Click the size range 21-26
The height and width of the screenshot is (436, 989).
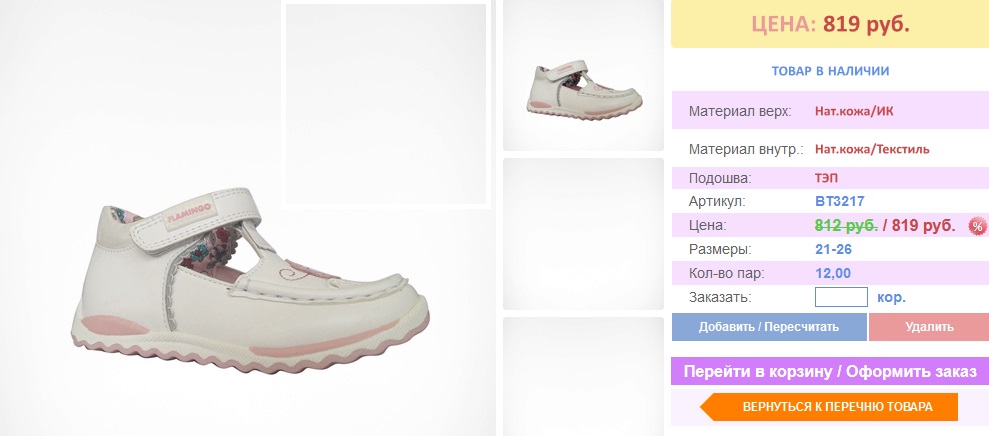pyautogui.click(x=833, y=249)
